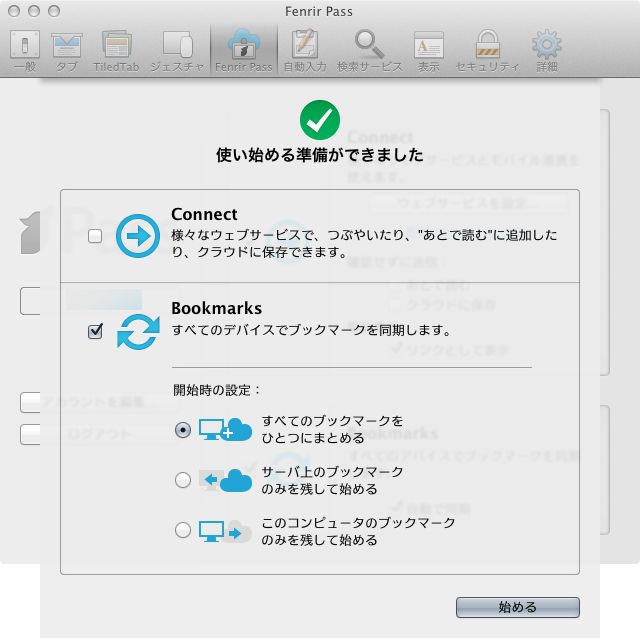Open the 詳細 (Advanced) gear pane
This screenshot has width=640, height=638.
547,51
